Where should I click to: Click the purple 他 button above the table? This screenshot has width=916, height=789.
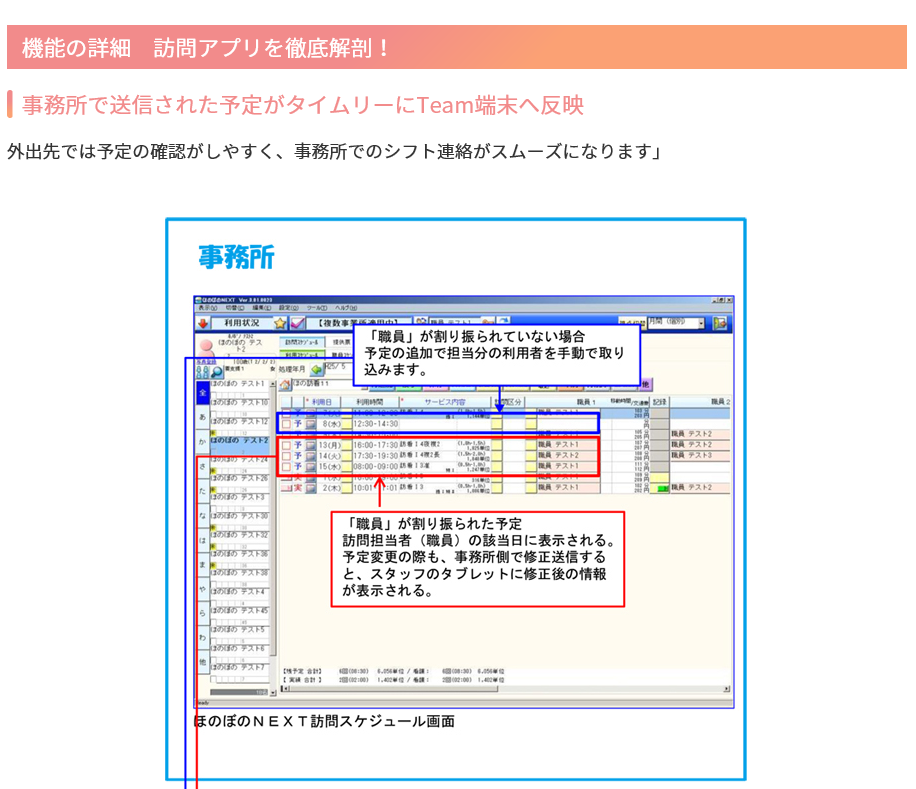646,384
